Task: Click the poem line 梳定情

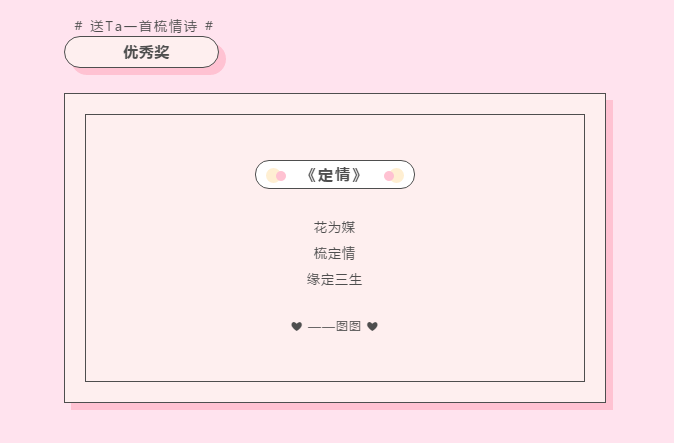Action: 334,253
